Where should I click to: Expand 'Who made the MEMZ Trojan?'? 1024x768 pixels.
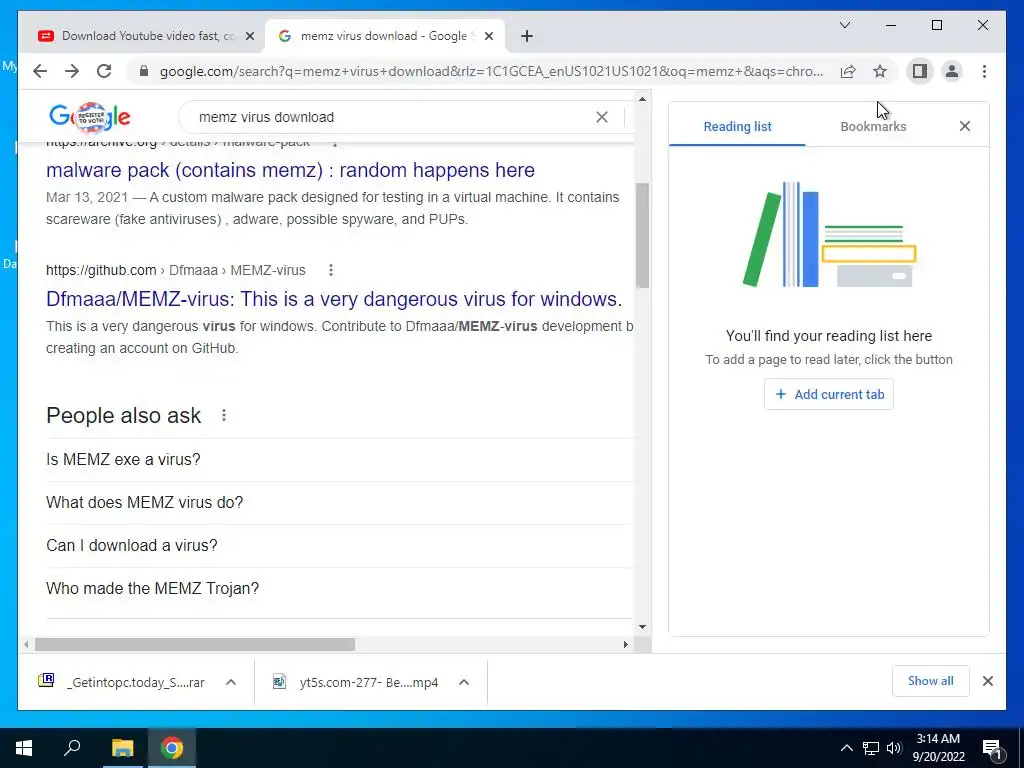coord(340,589)
